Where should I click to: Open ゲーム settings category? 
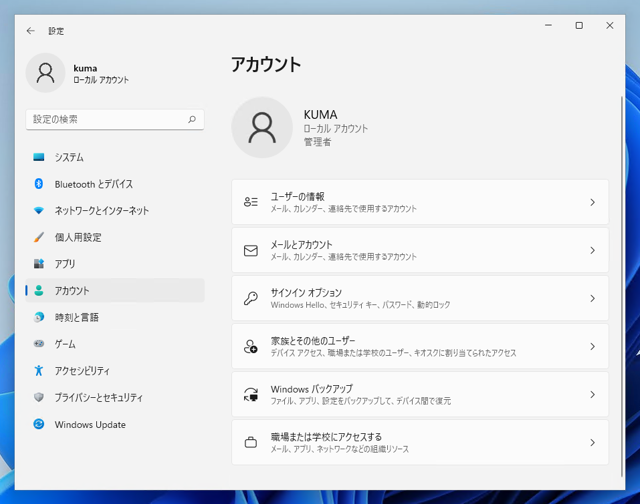click(x=115, y=344)
